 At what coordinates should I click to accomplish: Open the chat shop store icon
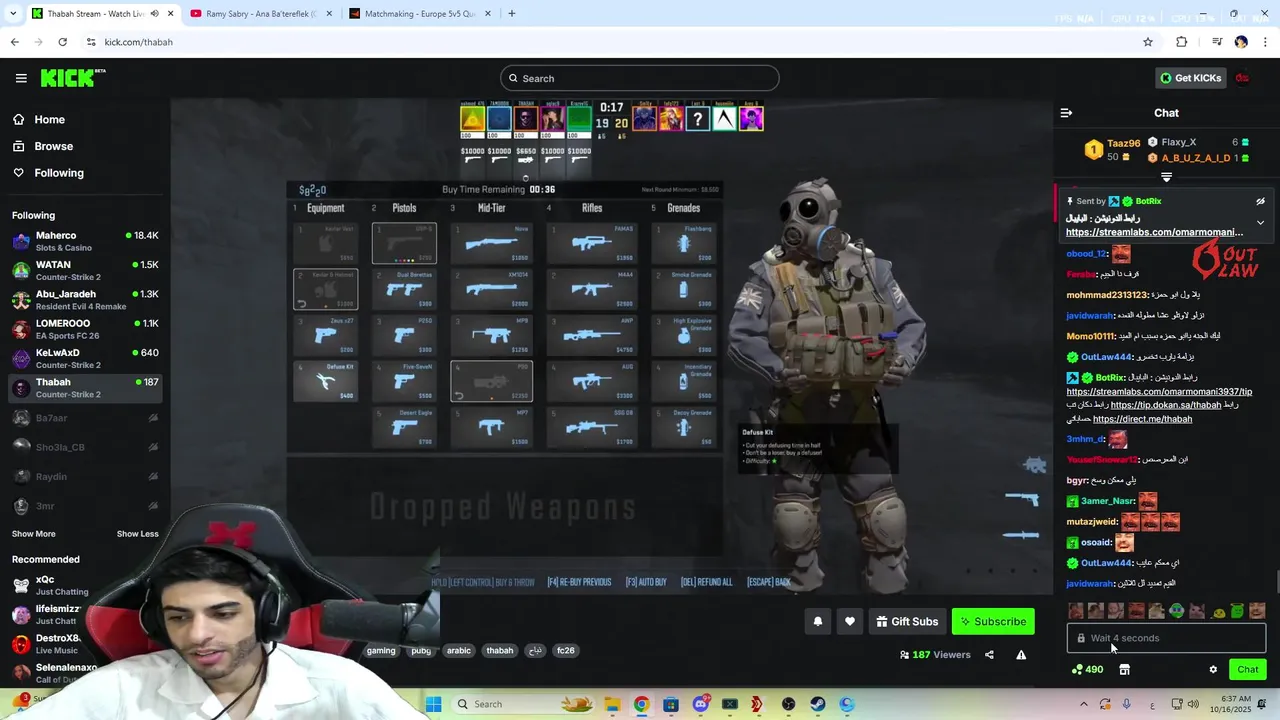(x=1124, y=669)
